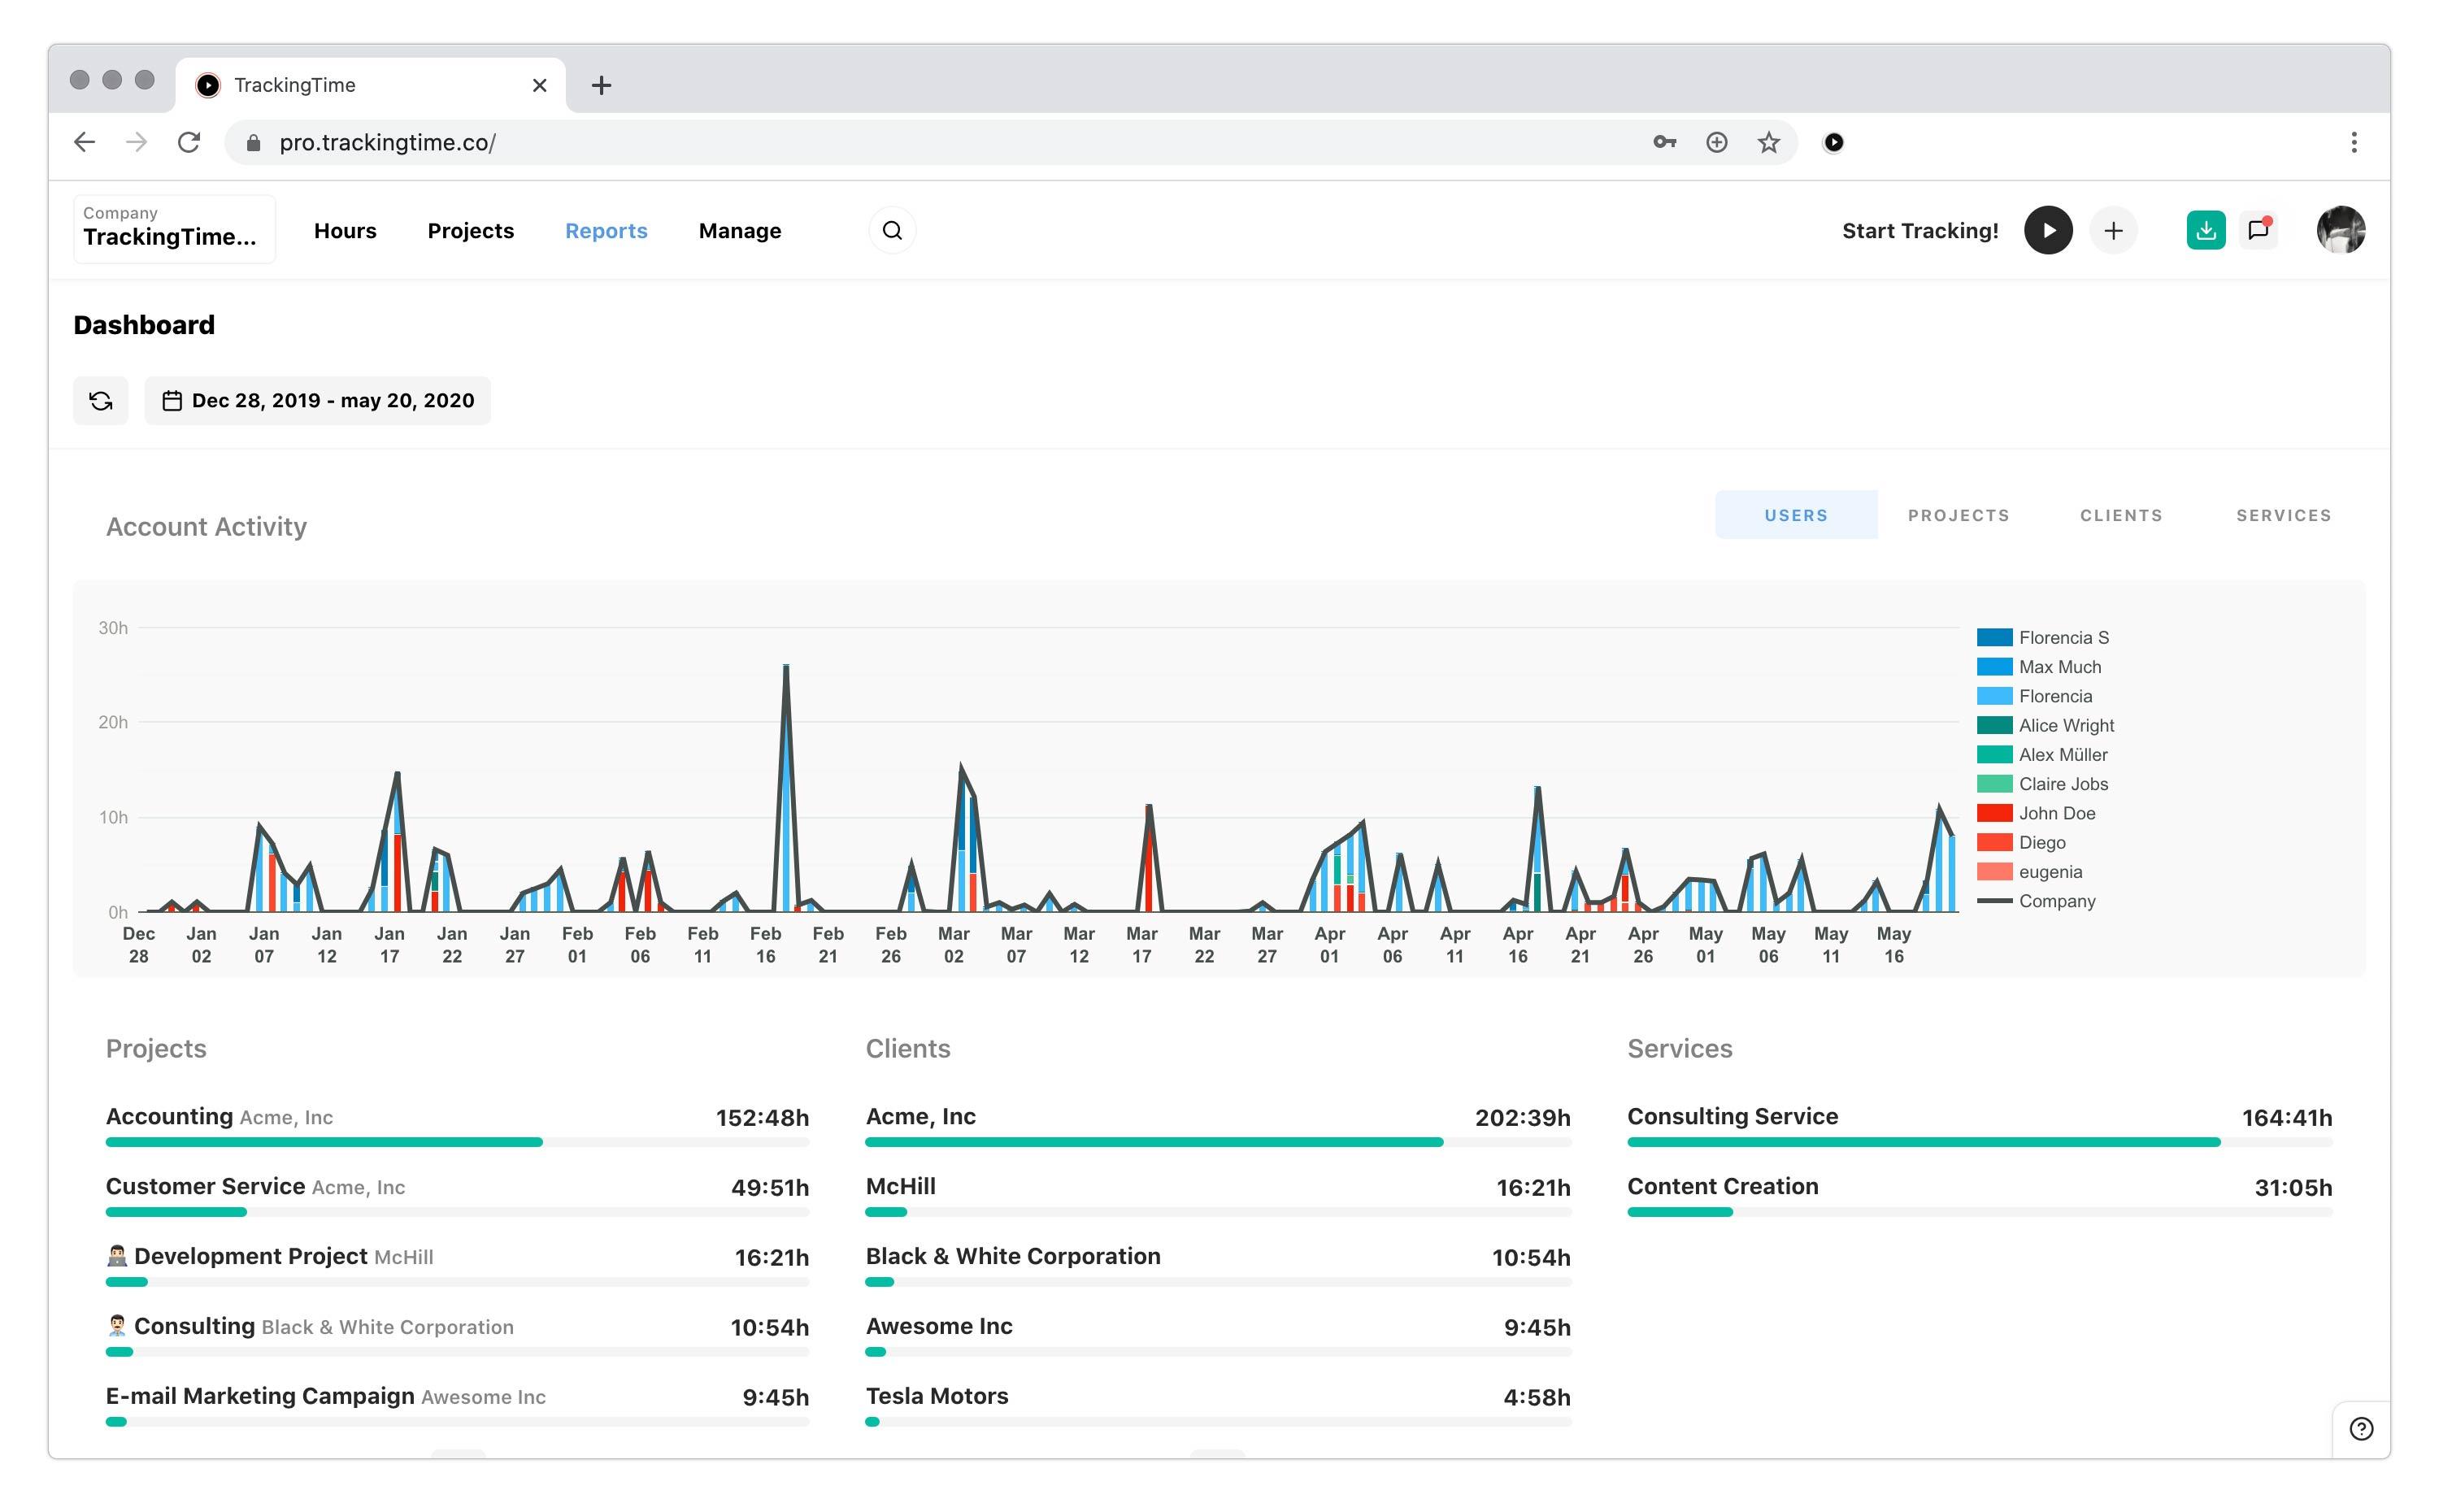Toggle John Doe legend swatch

1994,814
